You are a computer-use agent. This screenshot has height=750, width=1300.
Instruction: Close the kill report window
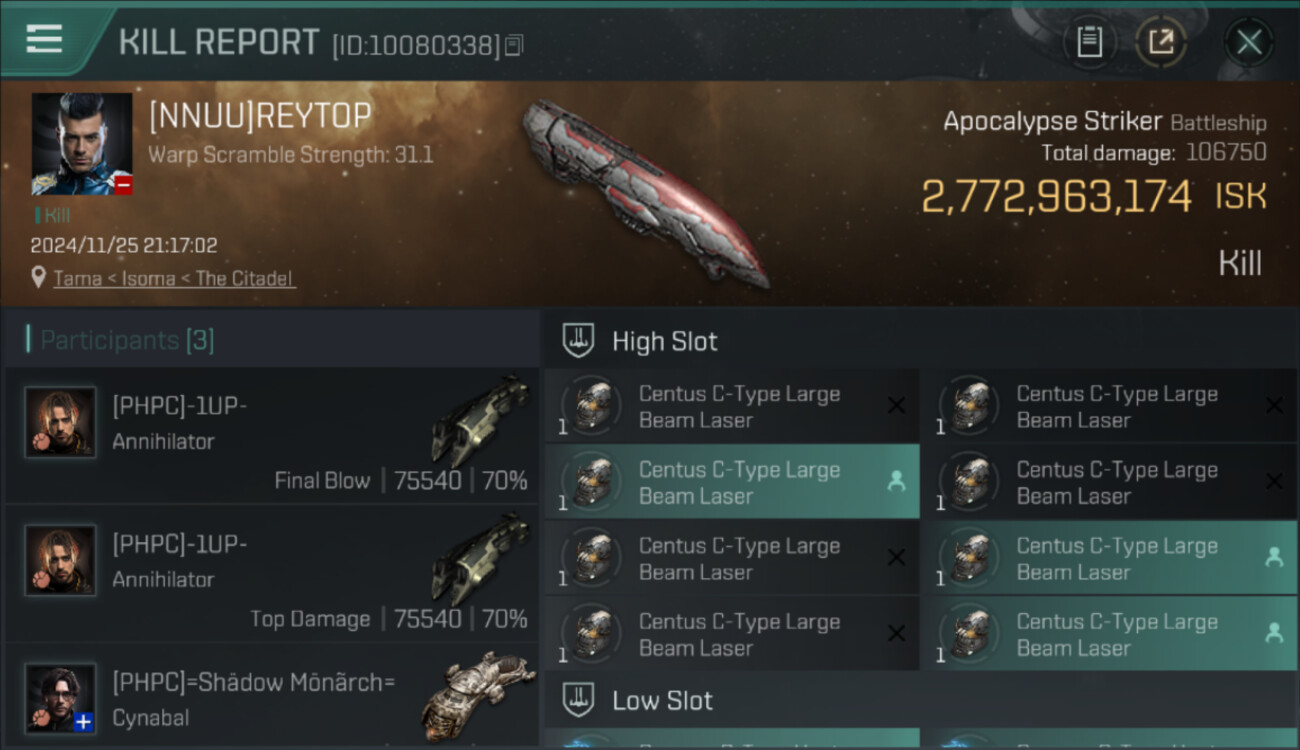coord(1249,42)
